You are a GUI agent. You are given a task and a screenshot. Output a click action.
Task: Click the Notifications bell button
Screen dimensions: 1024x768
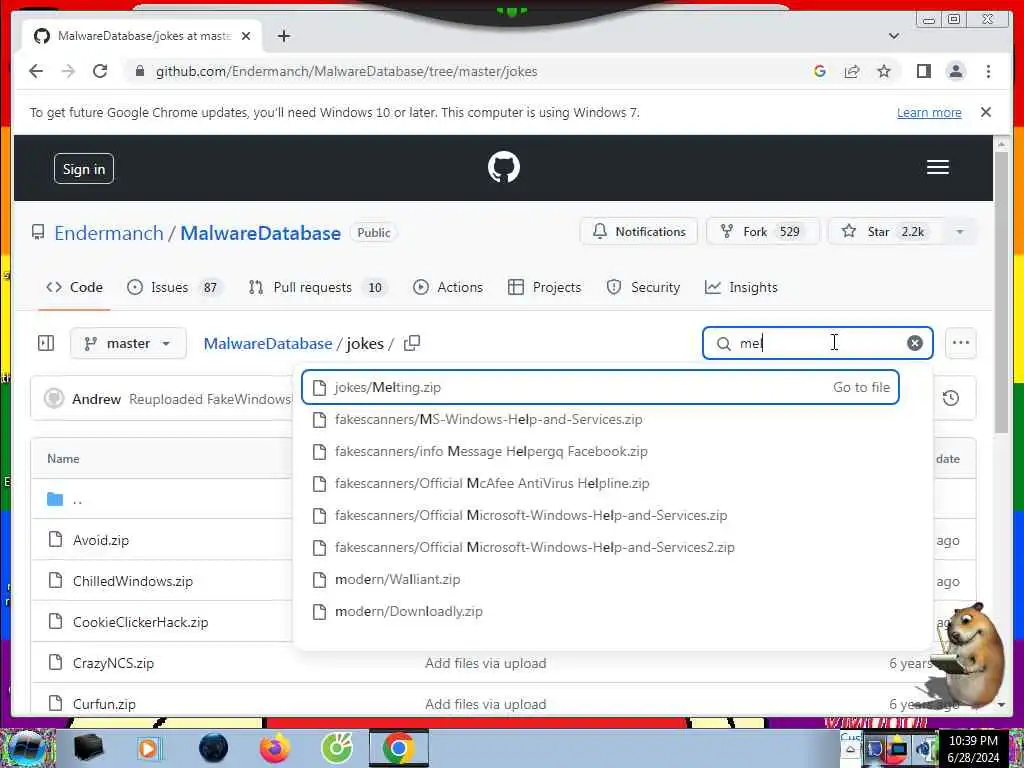point(639,232)
